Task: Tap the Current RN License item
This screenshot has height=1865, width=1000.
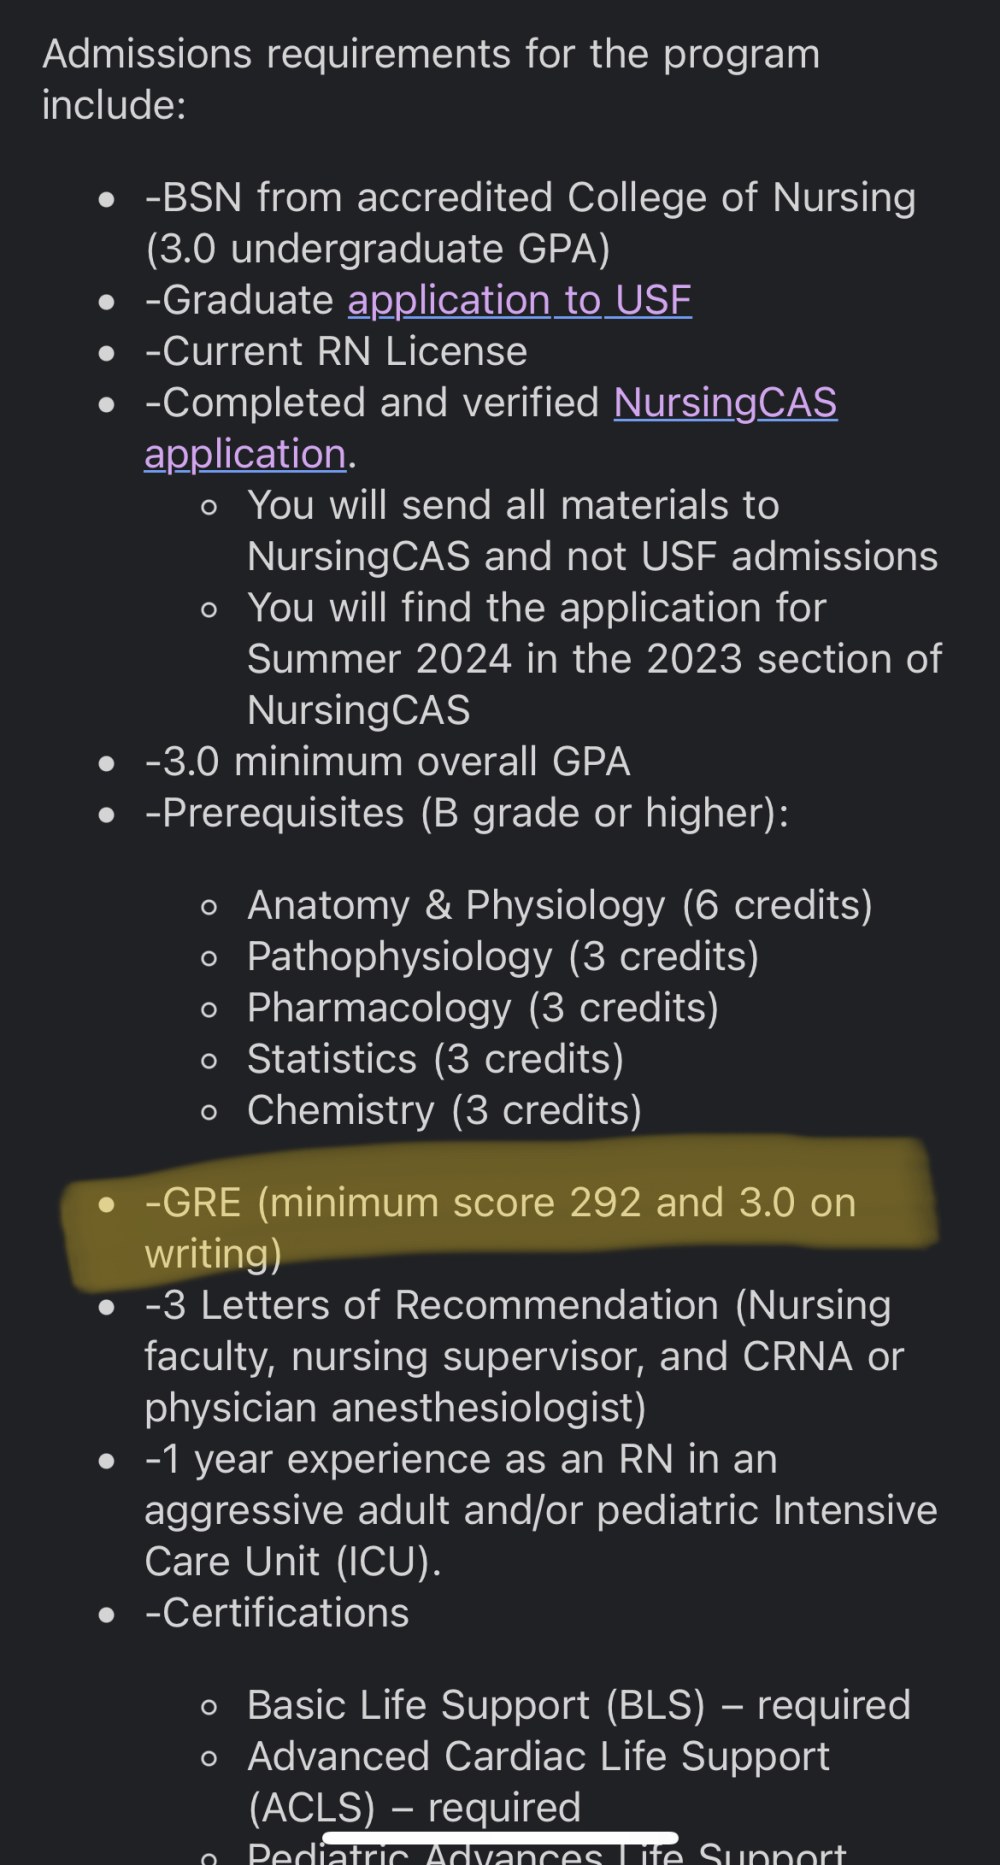Action: tap(336, 351)
